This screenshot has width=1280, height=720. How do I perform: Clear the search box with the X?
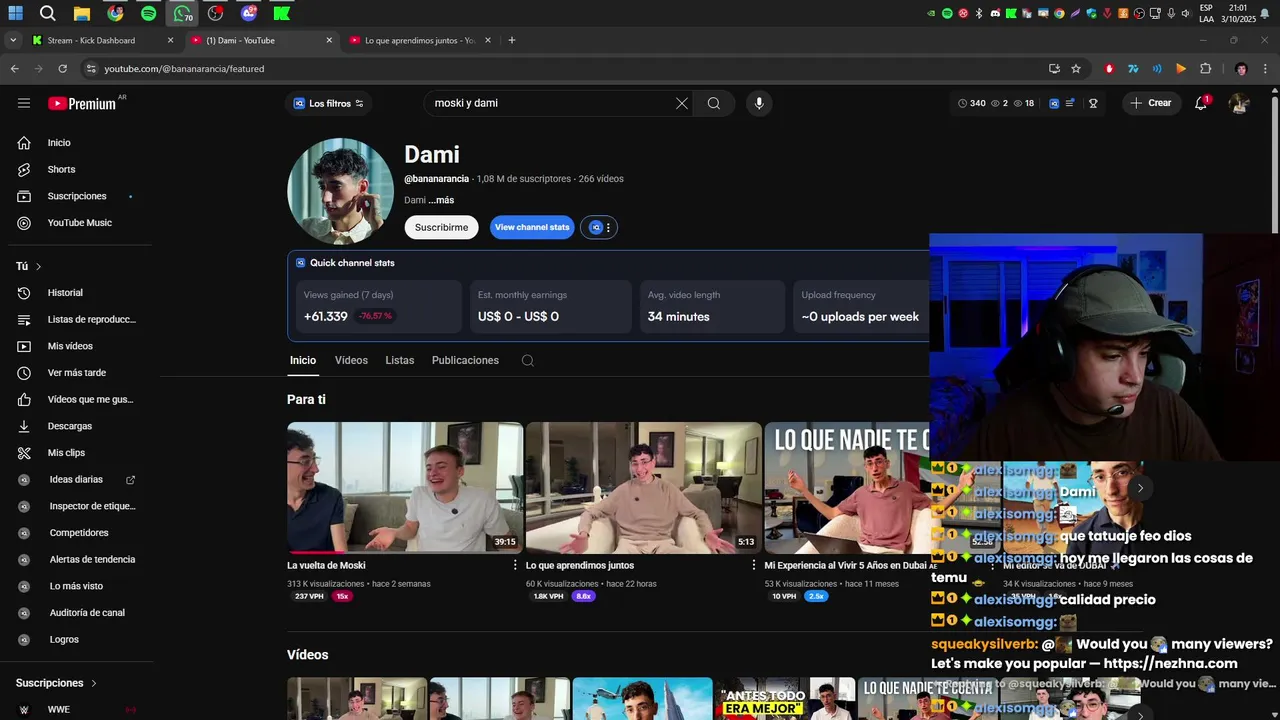[x=682, y=103]
